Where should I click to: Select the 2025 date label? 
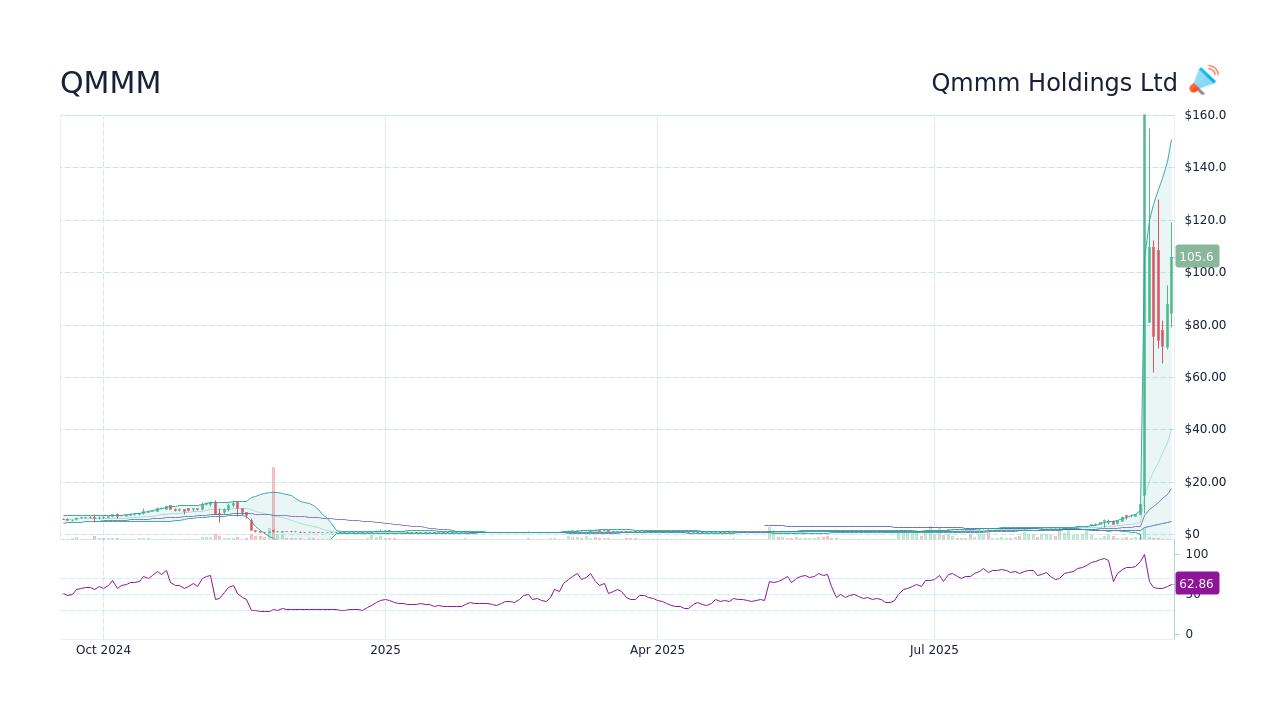pos(385,649)
